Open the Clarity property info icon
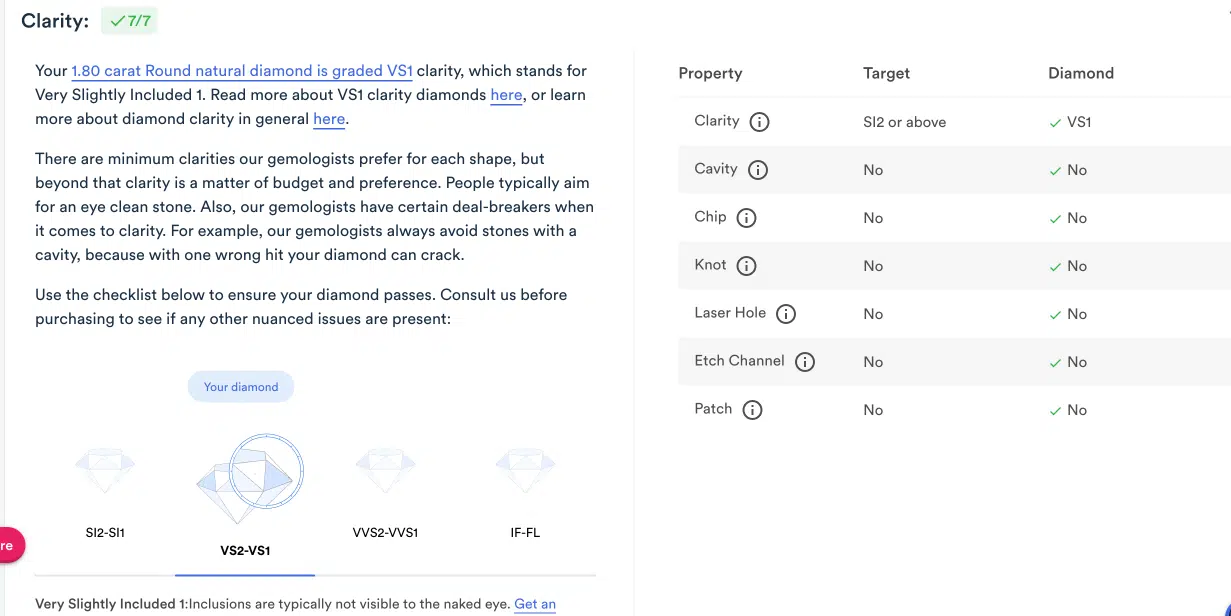Screen dimensions: 1231x616 [758, 121]
